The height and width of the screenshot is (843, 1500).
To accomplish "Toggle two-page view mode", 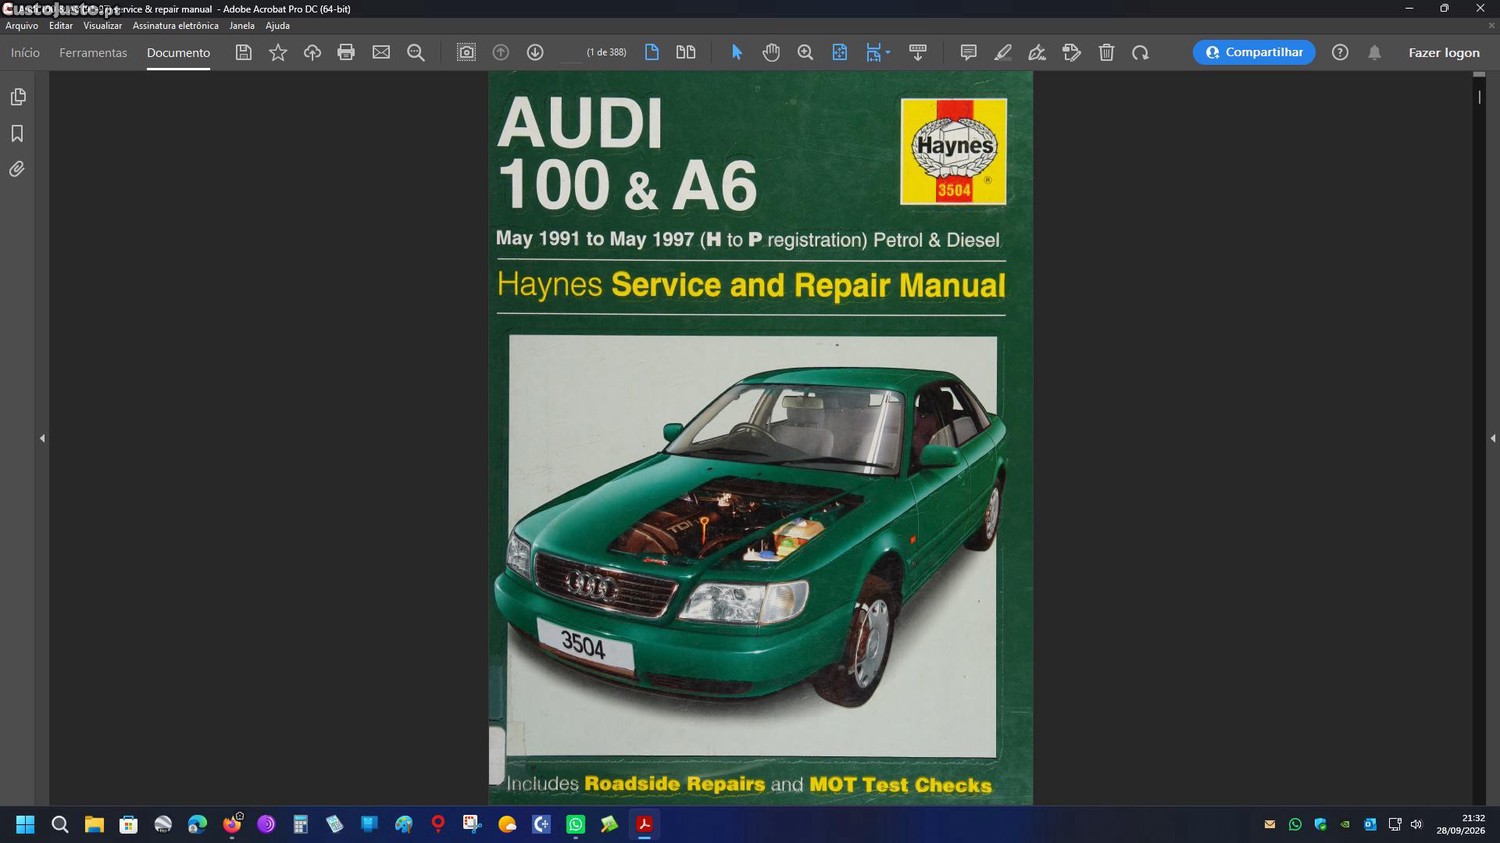I will click(686, 52).
